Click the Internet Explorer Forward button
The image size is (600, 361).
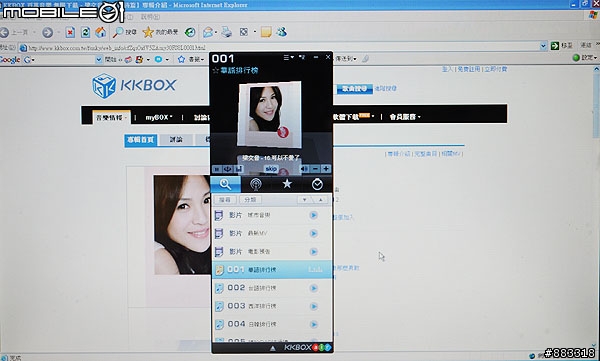click(47, 33)
